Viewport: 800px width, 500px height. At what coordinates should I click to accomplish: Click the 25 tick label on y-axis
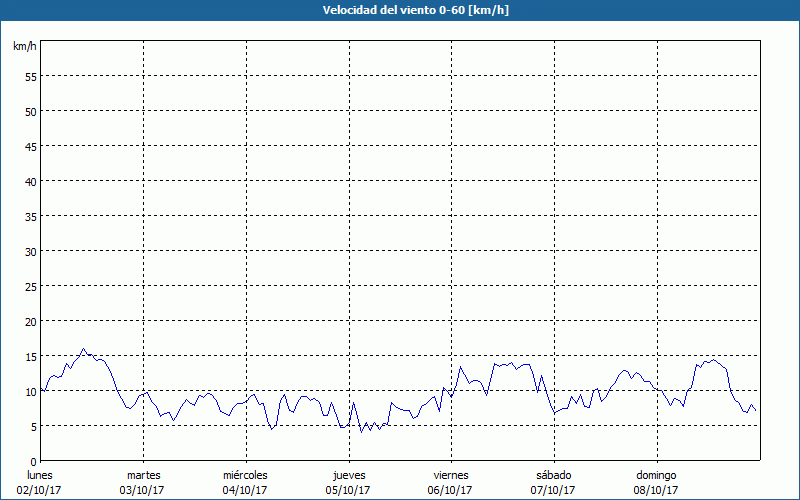pyautogui.click(x=31, y=286)
